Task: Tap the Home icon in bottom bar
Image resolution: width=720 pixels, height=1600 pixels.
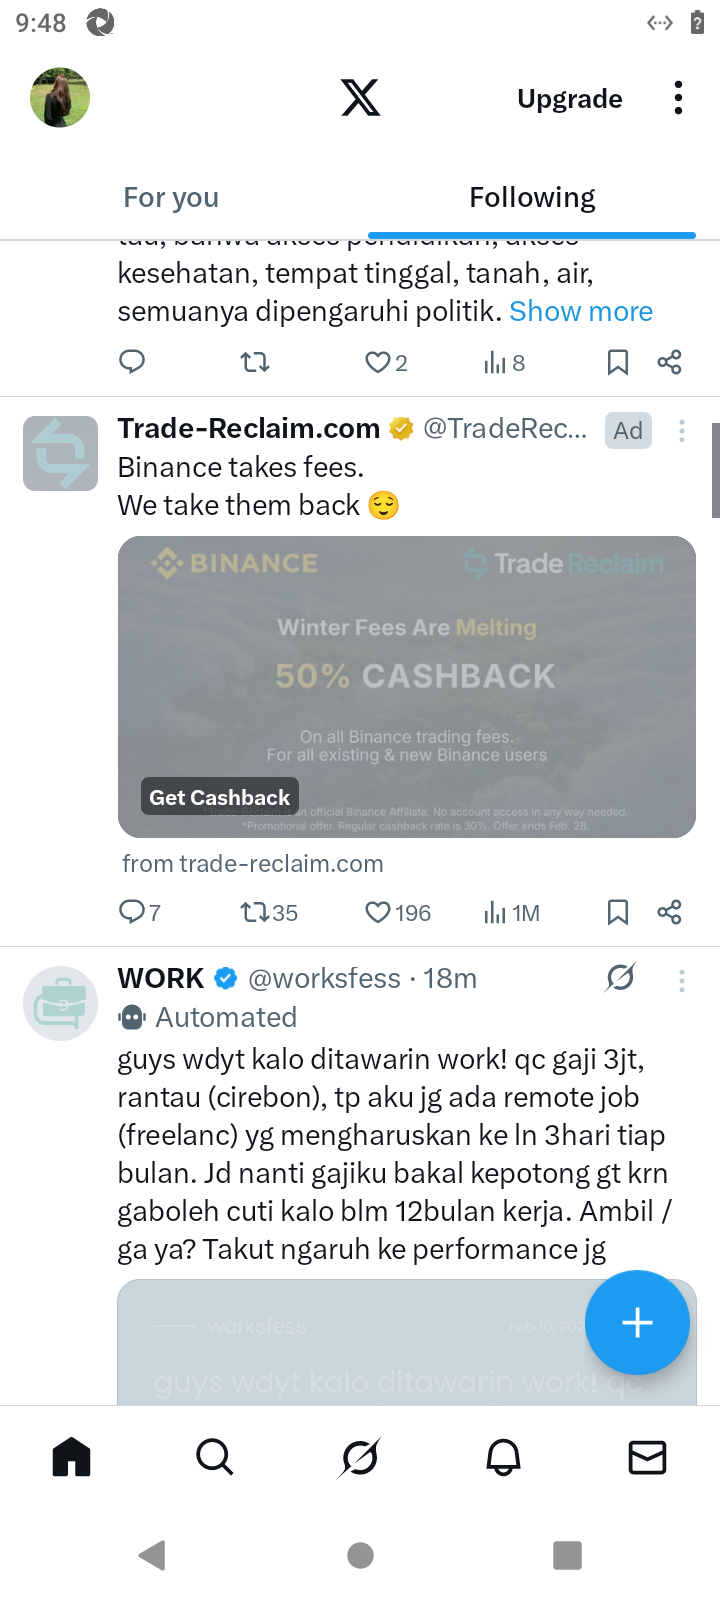Action: 72,1458
